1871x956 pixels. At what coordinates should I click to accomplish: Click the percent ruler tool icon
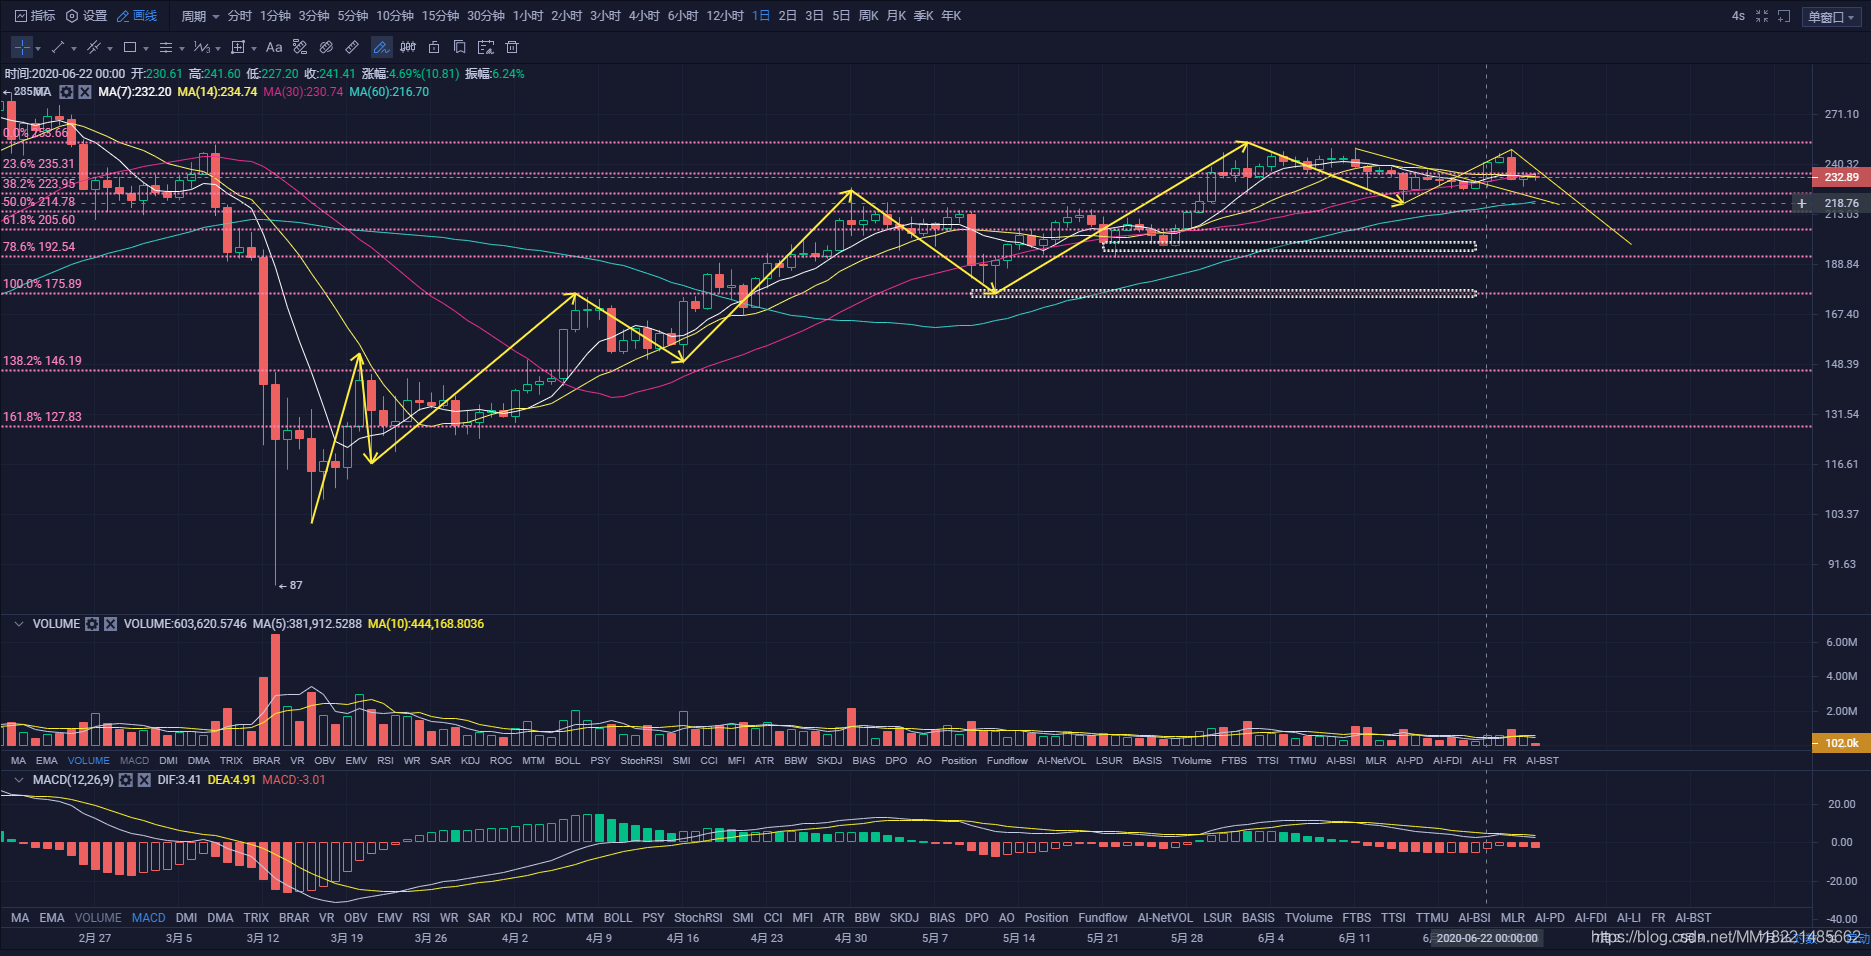tap(300, 47)
